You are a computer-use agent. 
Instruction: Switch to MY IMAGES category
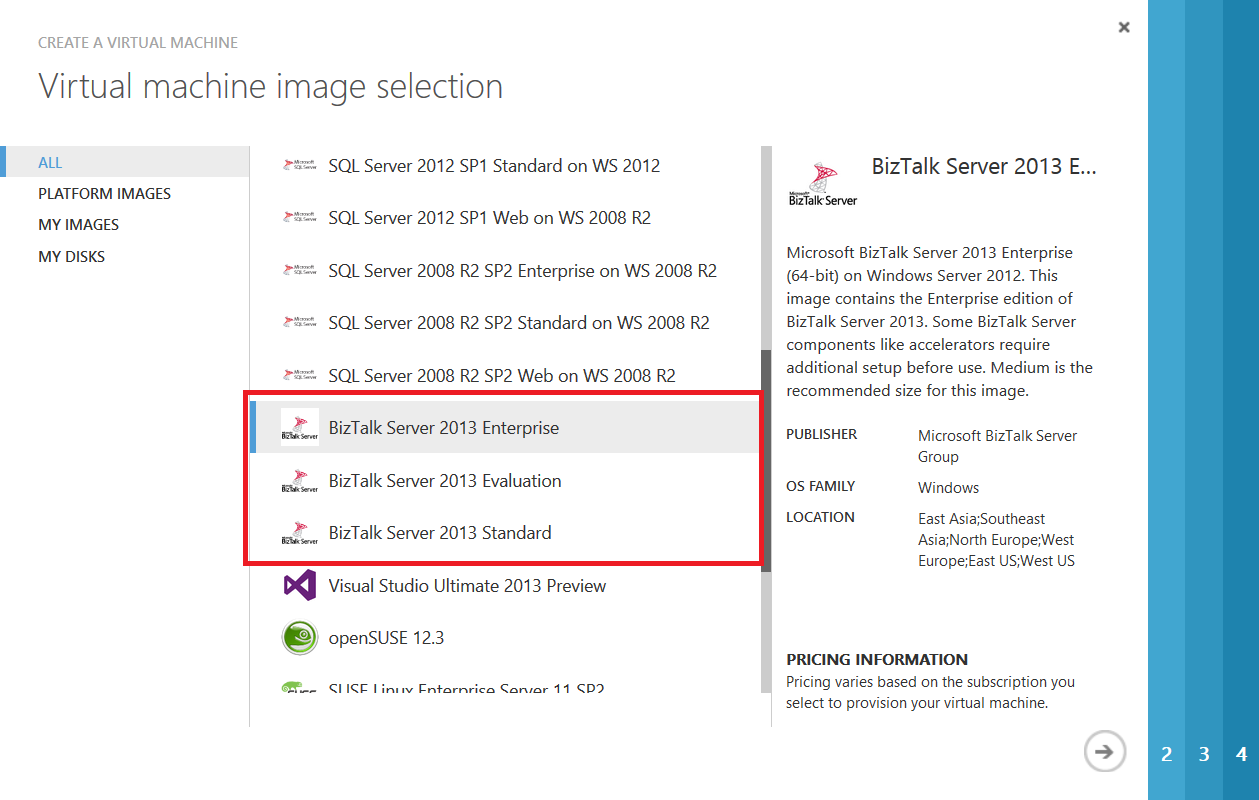[x=78, y=225]
